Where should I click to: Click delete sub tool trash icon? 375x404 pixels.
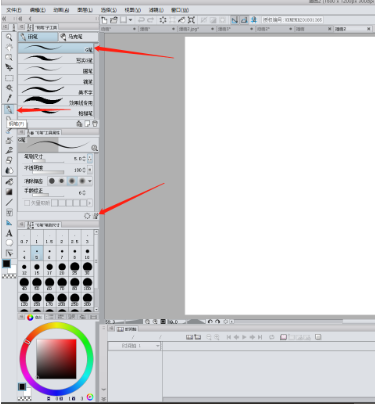95,124
